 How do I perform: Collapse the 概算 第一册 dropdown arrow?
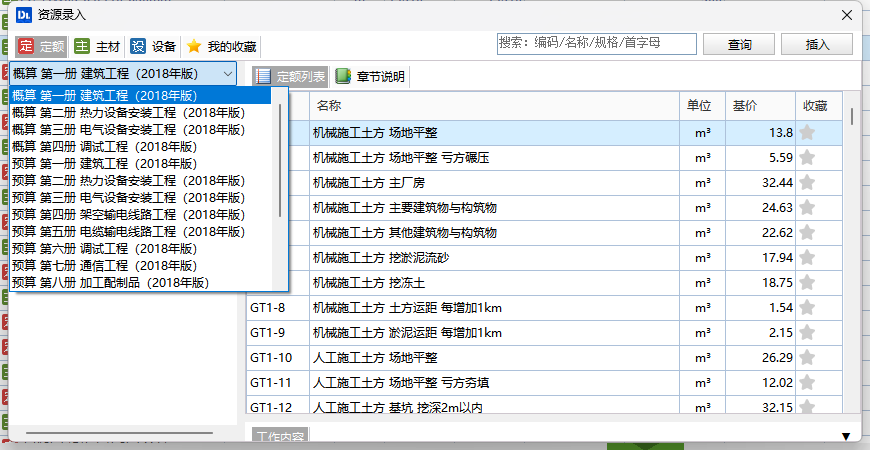pos(228,74)
